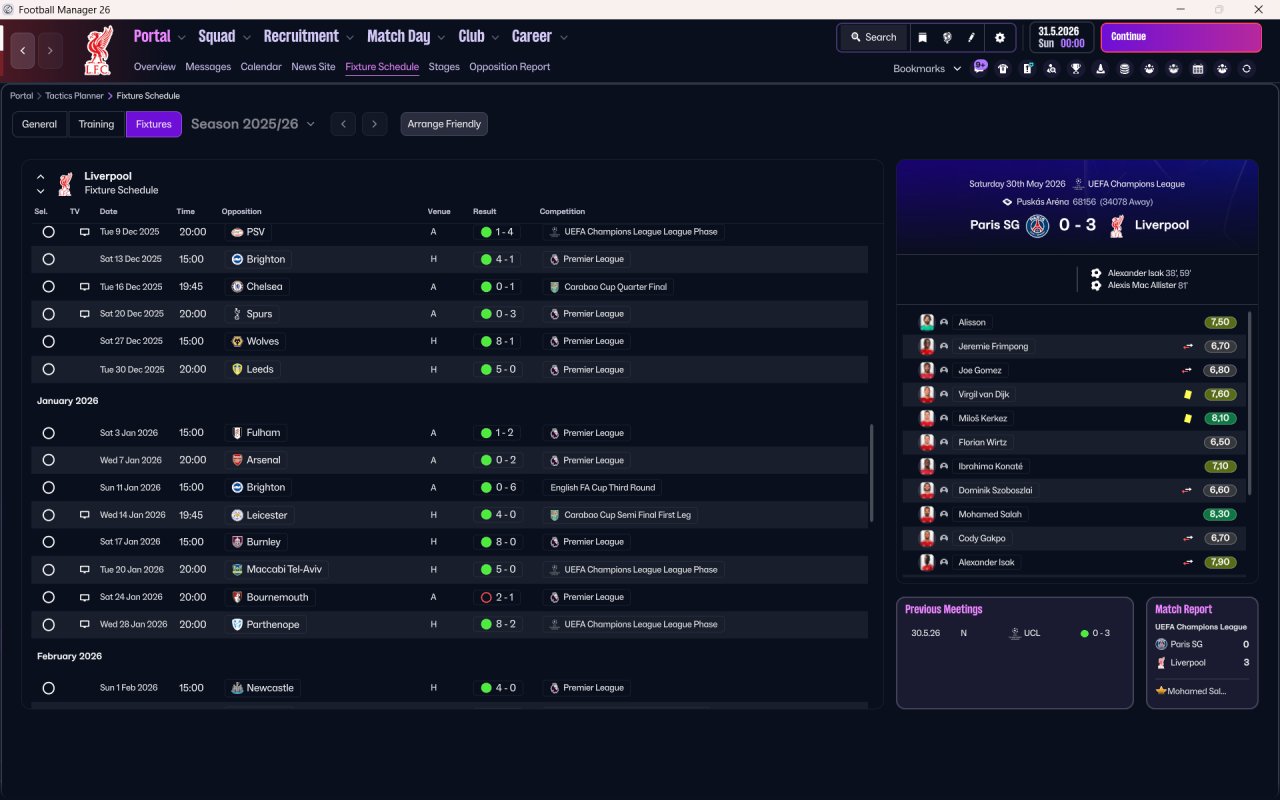Screen dimensions: 1280x800
Task: Go back with the left arrow in the header
Action: (23, 51)
